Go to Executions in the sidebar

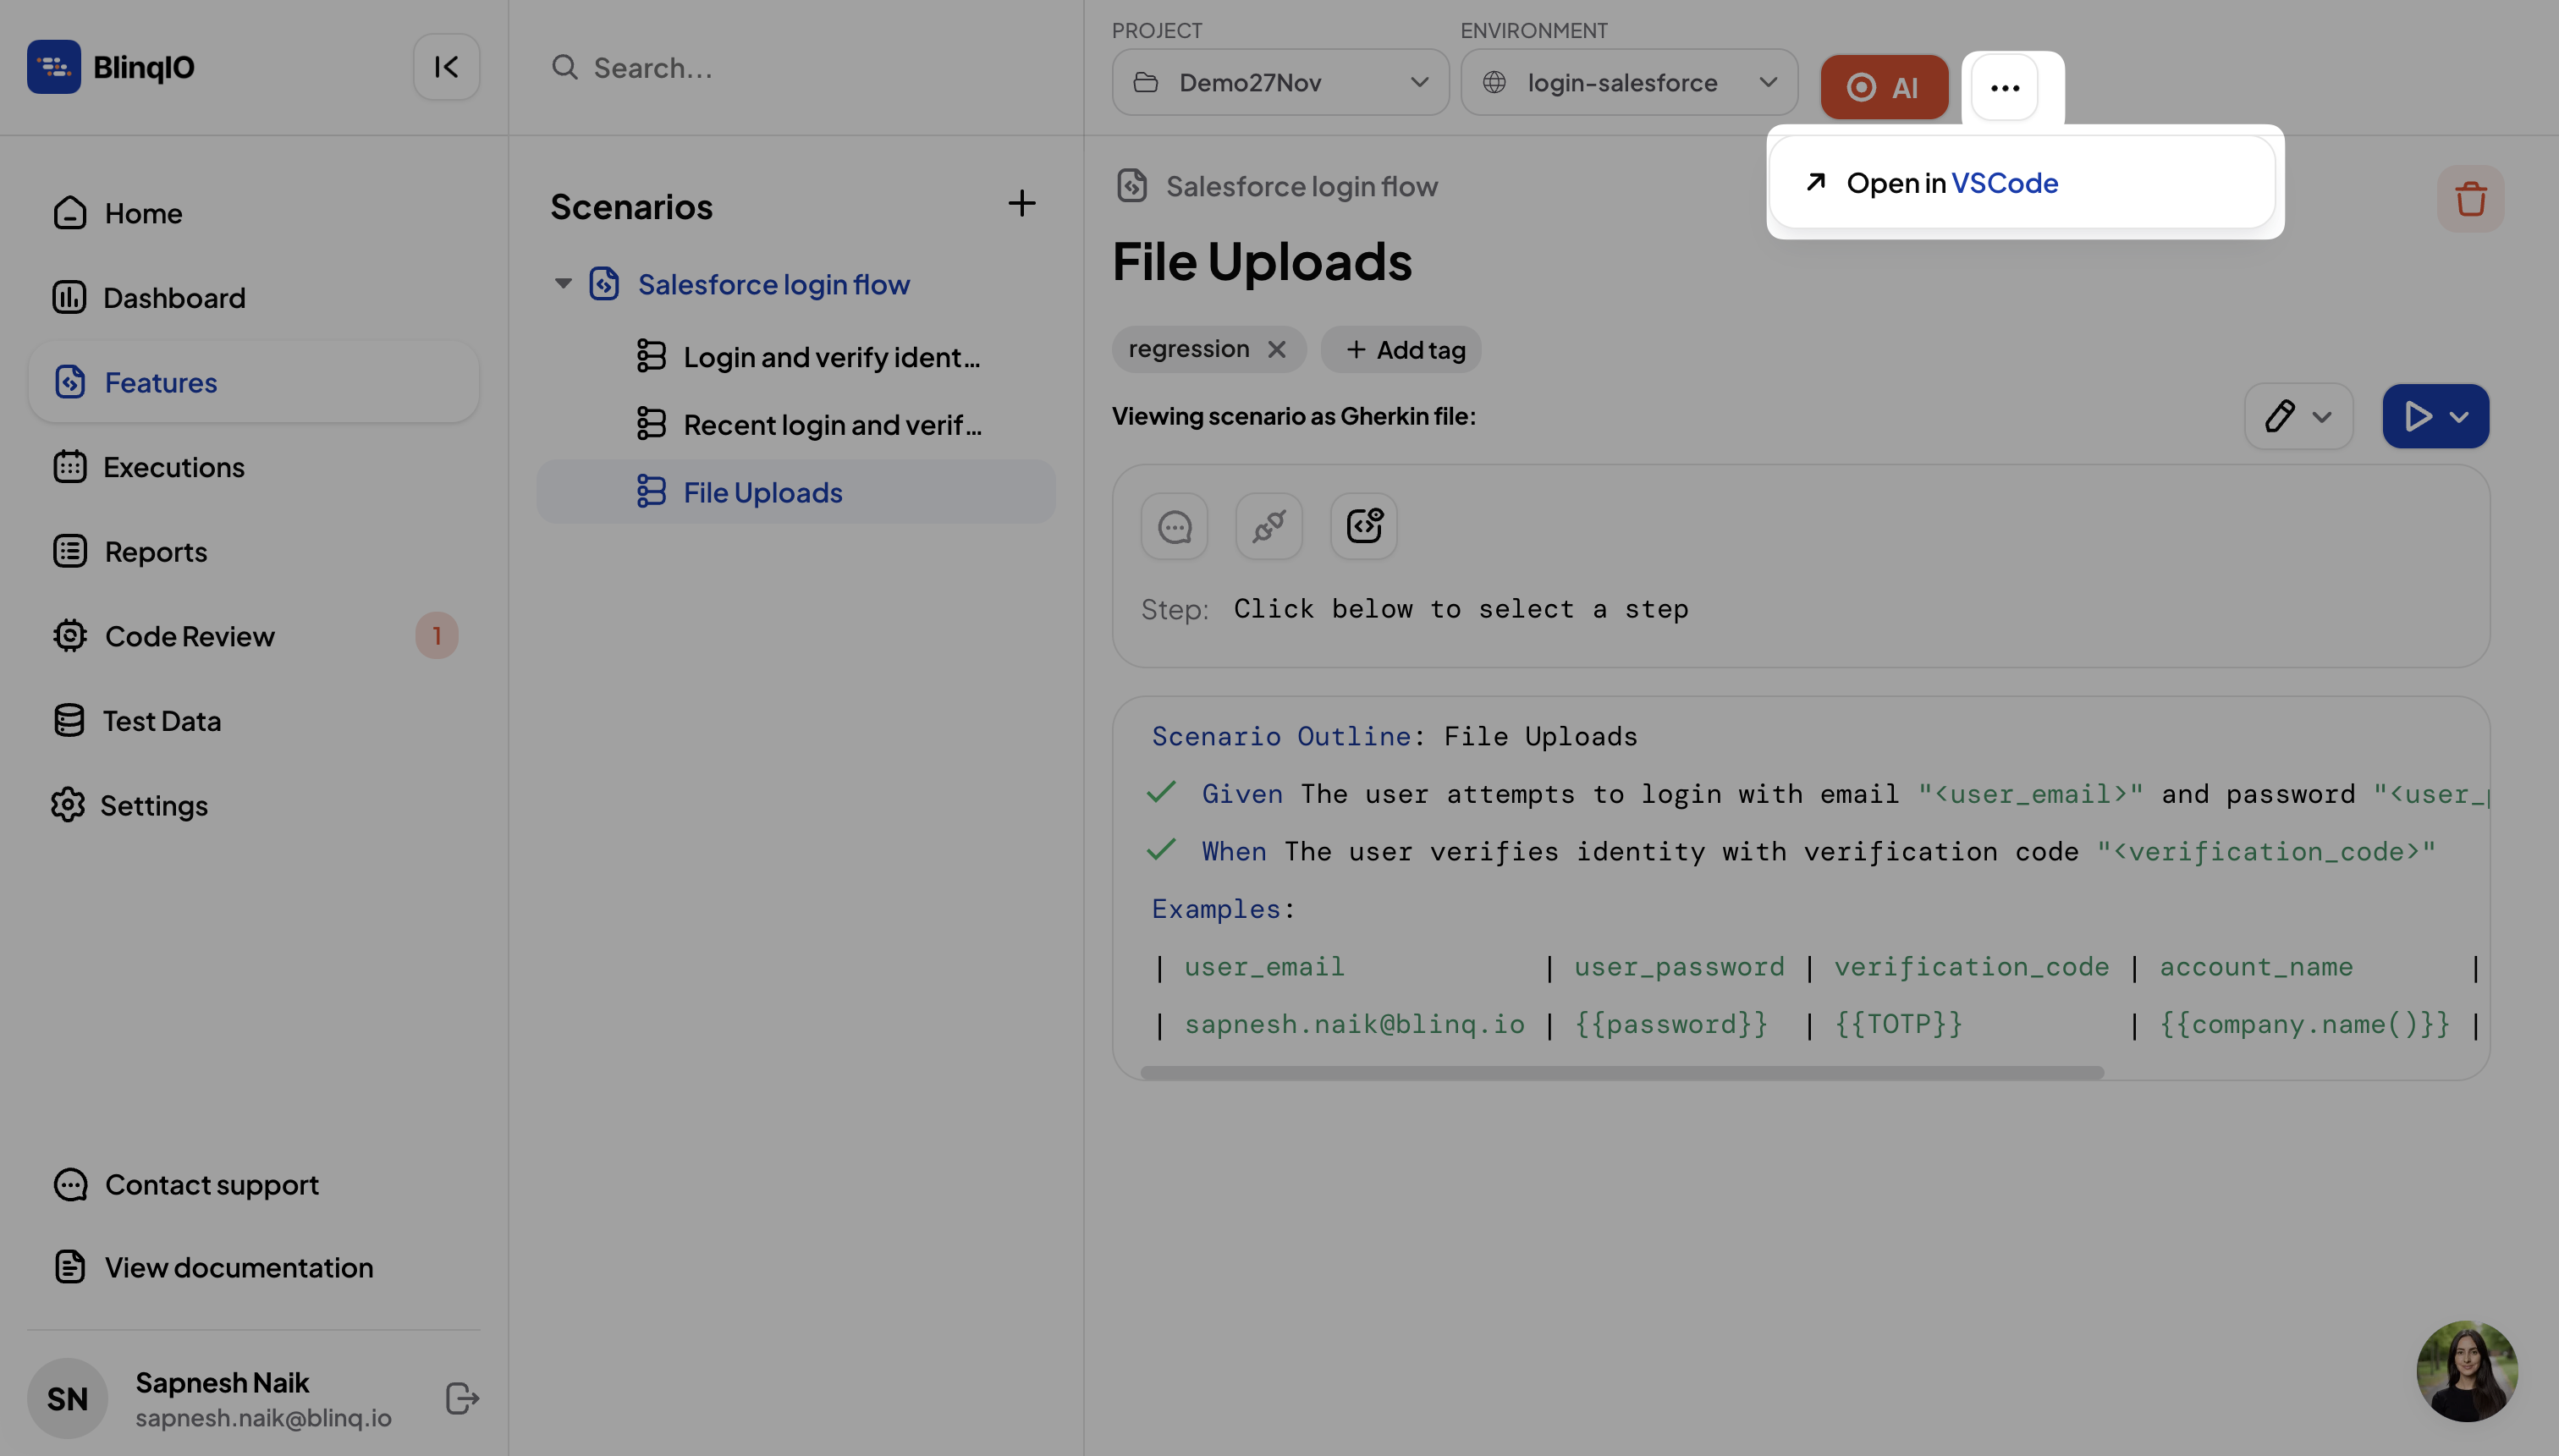(x=174, y=467)
